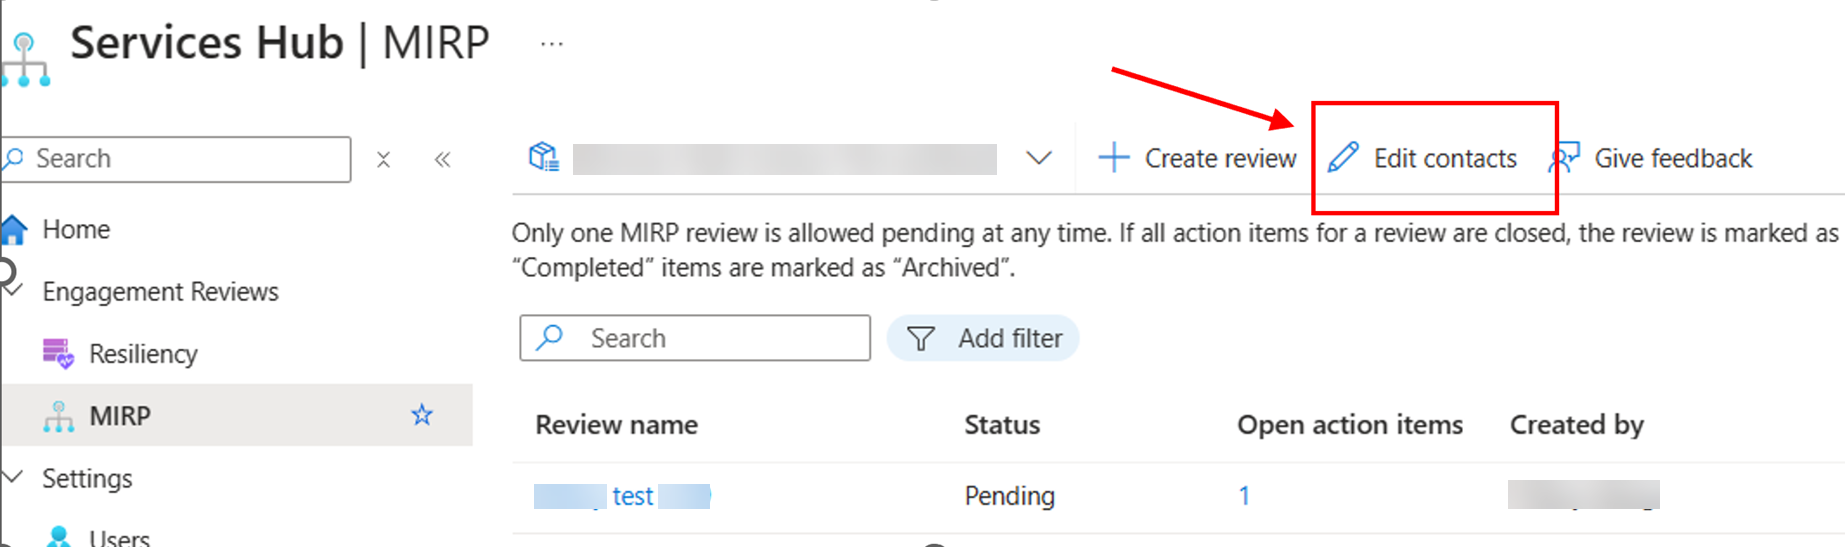Select MIRP in the sidebar
The image size is (1845, 547).
119,415
